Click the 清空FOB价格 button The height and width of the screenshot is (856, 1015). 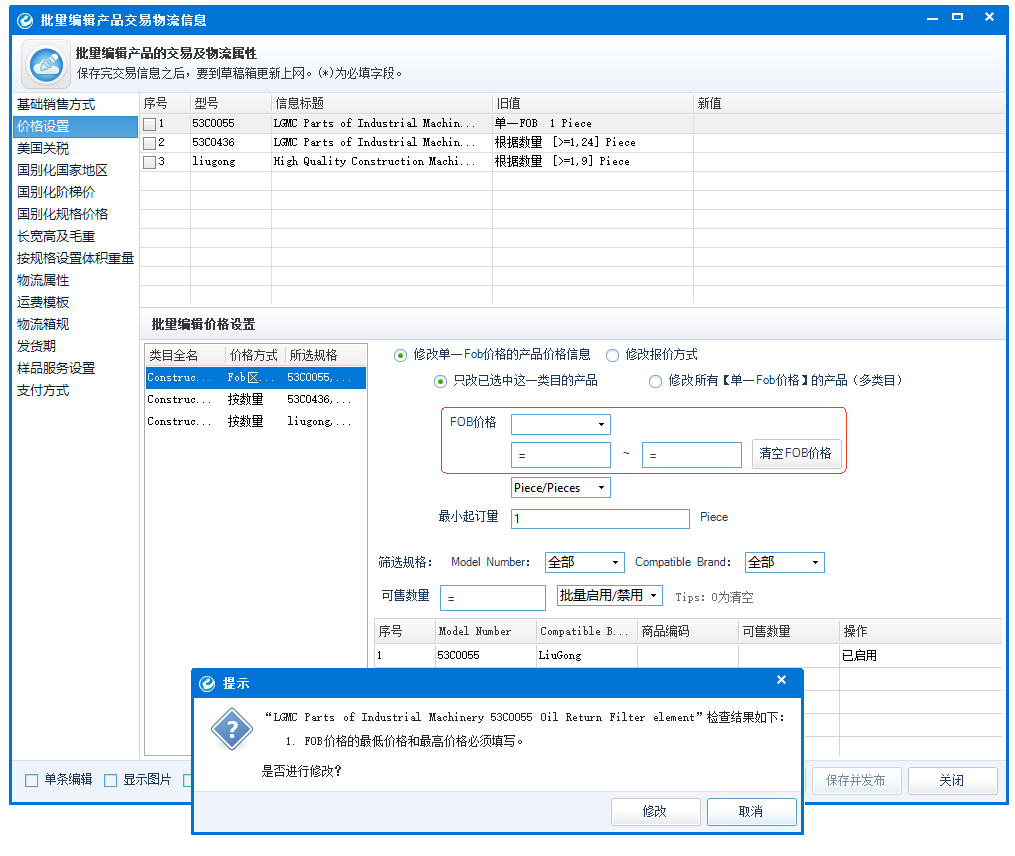(x=796, y=453)
